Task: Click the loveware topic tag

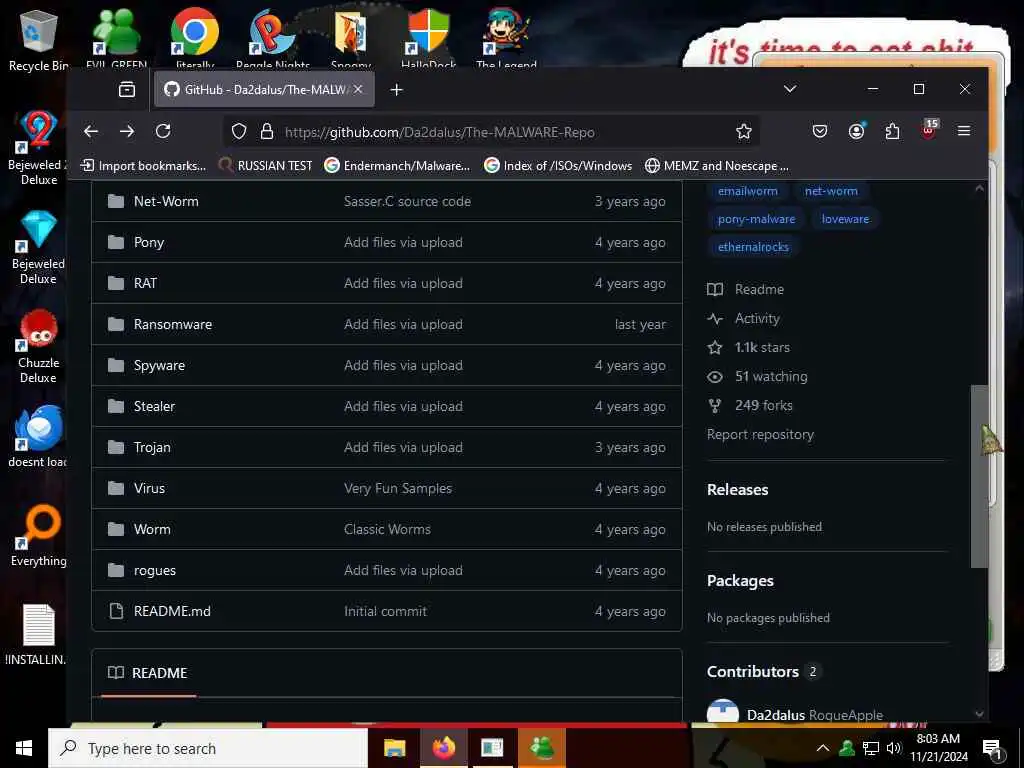Action: [845, 219]
